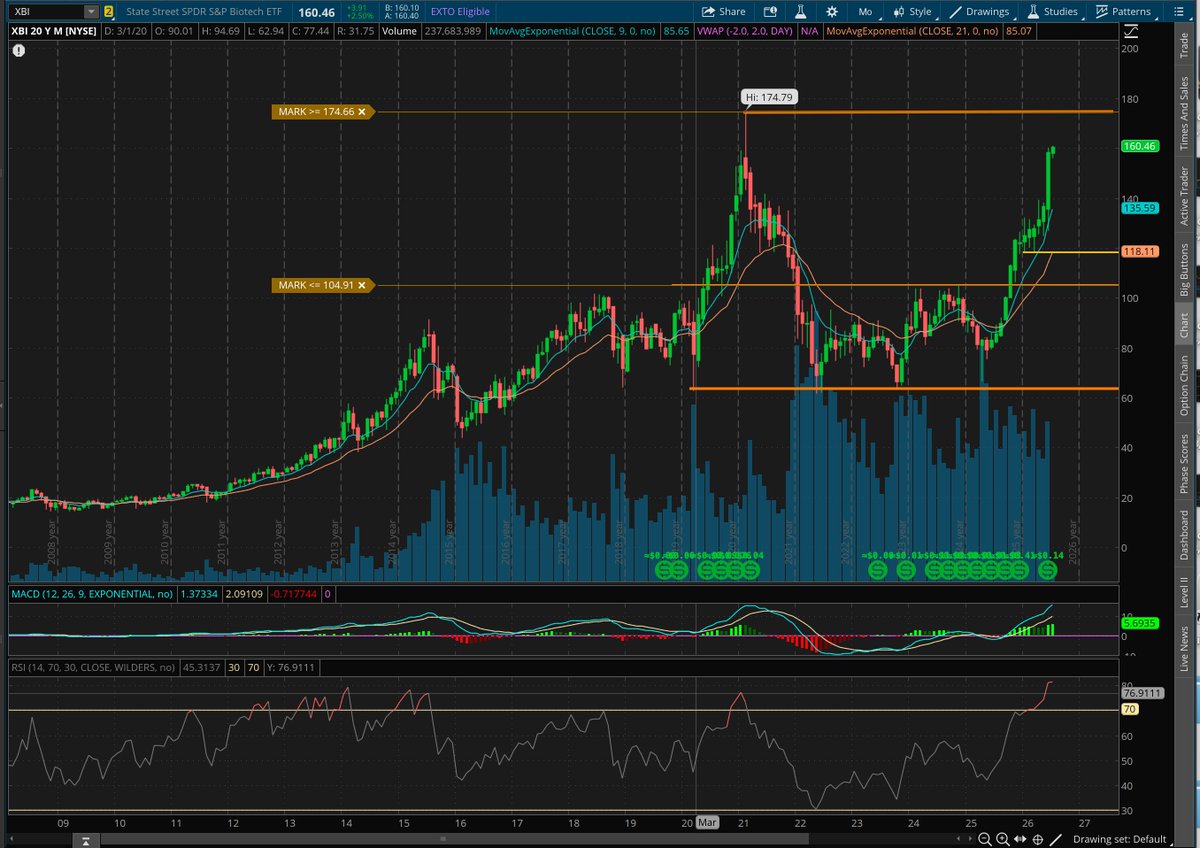The image size is (1200, 848).
Task: Remove the MARK >= 174.66 alert
Action: coord(362,112)
